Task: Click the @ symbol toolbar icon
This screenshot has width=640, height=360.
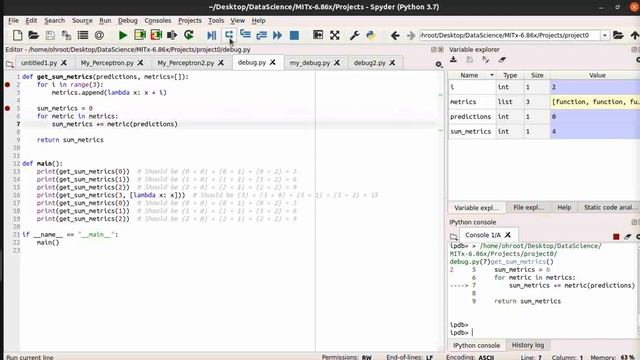Action: coord(99,35)
